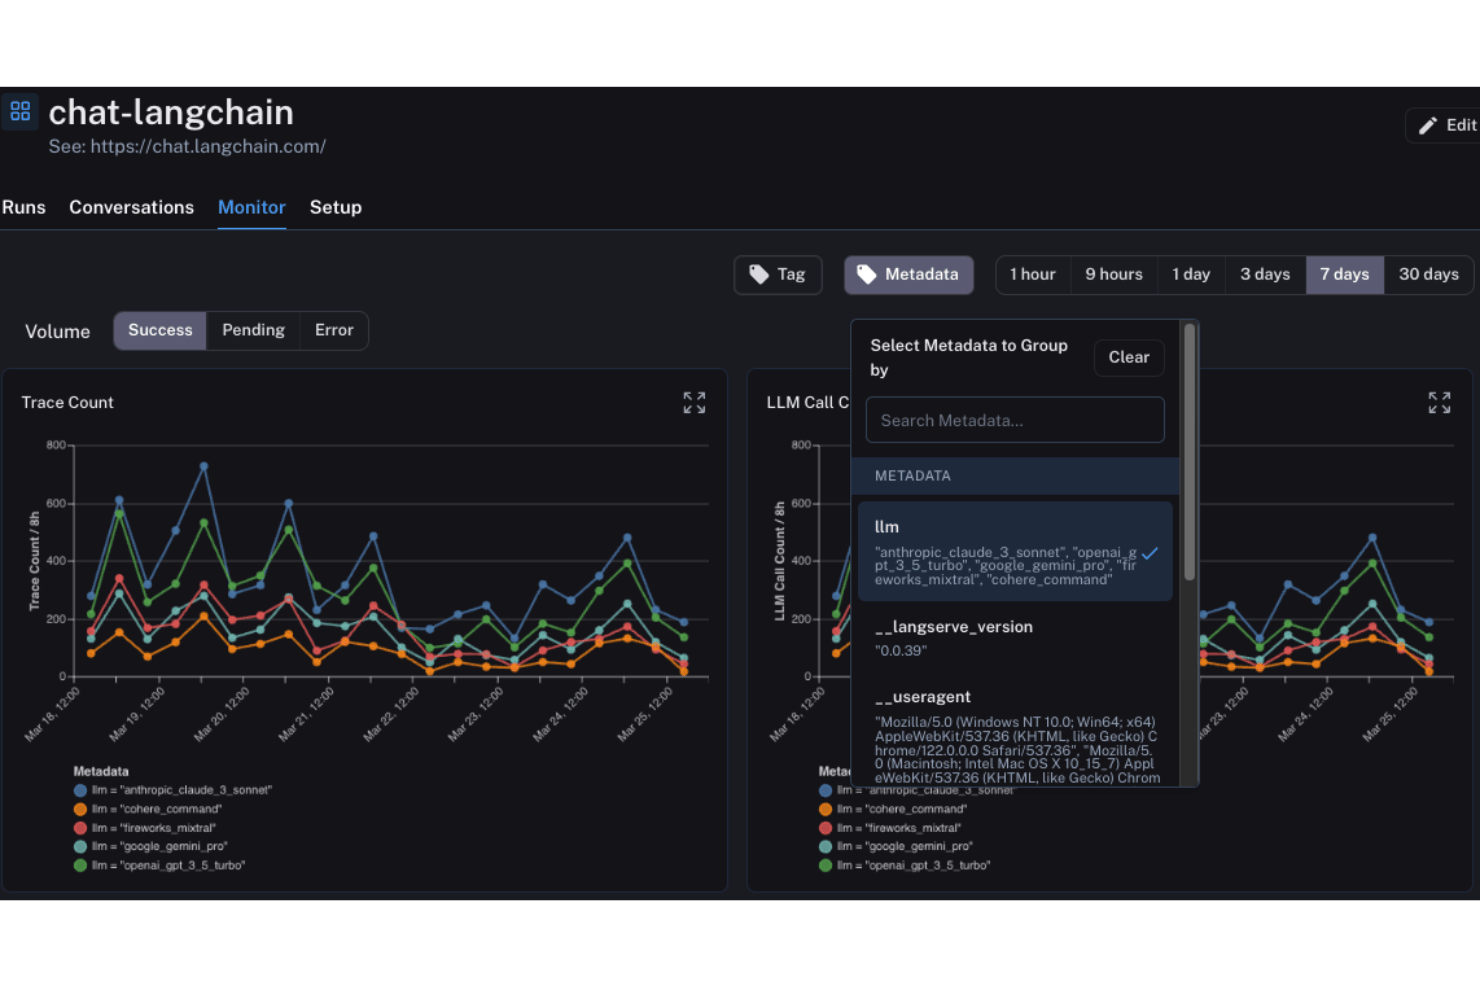The width and height of the screenshot is (1480, 987).
Task: Select the __langserve_version metadata option
Action: click(1015, 638)
